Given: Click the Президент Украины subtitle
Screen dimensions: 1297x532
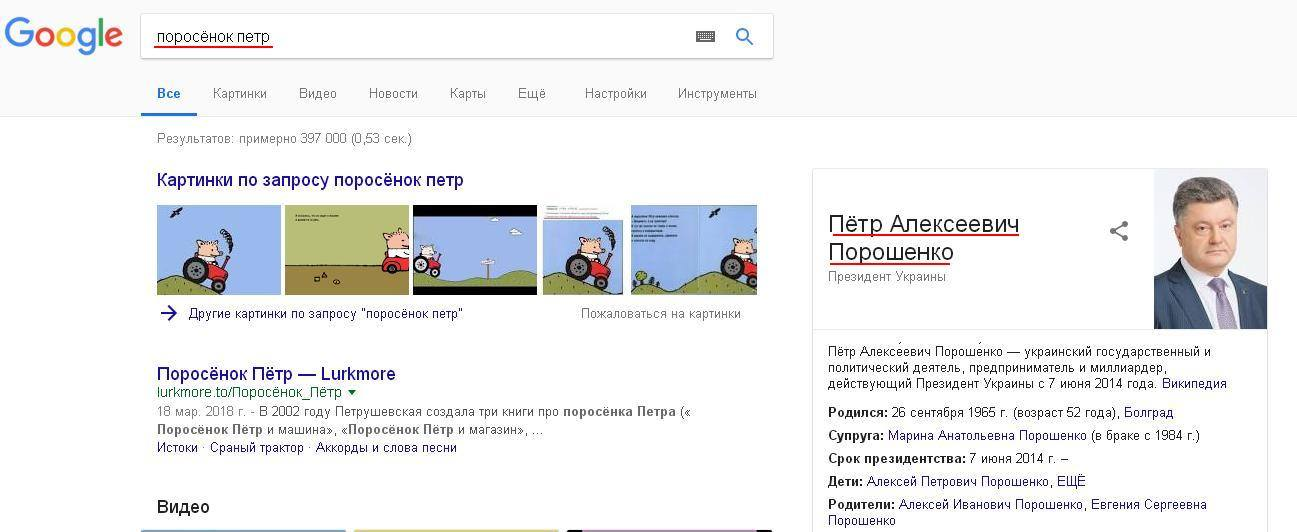Looking at the screenshot, I should 887,276.
